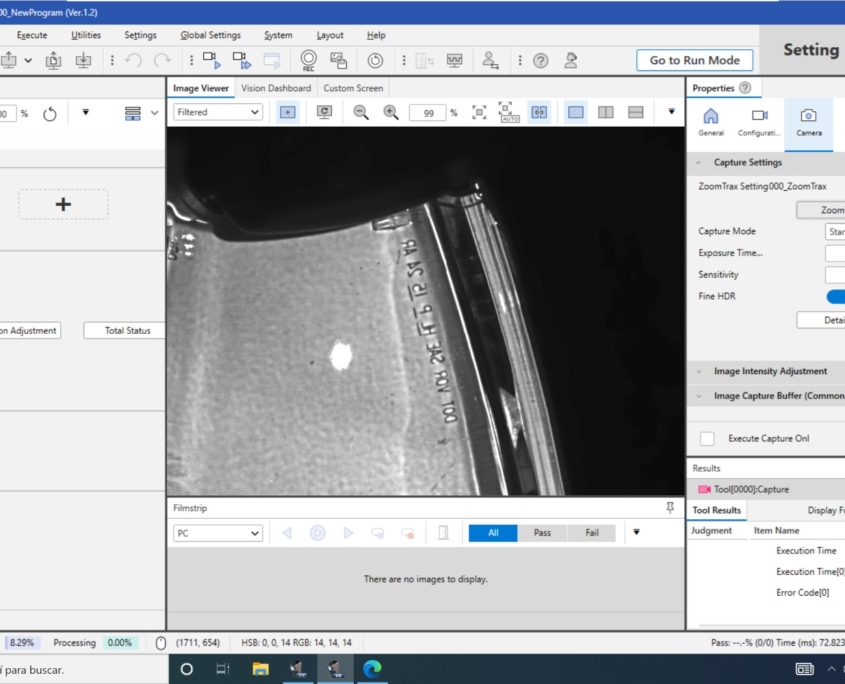Show only Fail images in filmstrip
This screenshot has width=845, height=684.
592,533
